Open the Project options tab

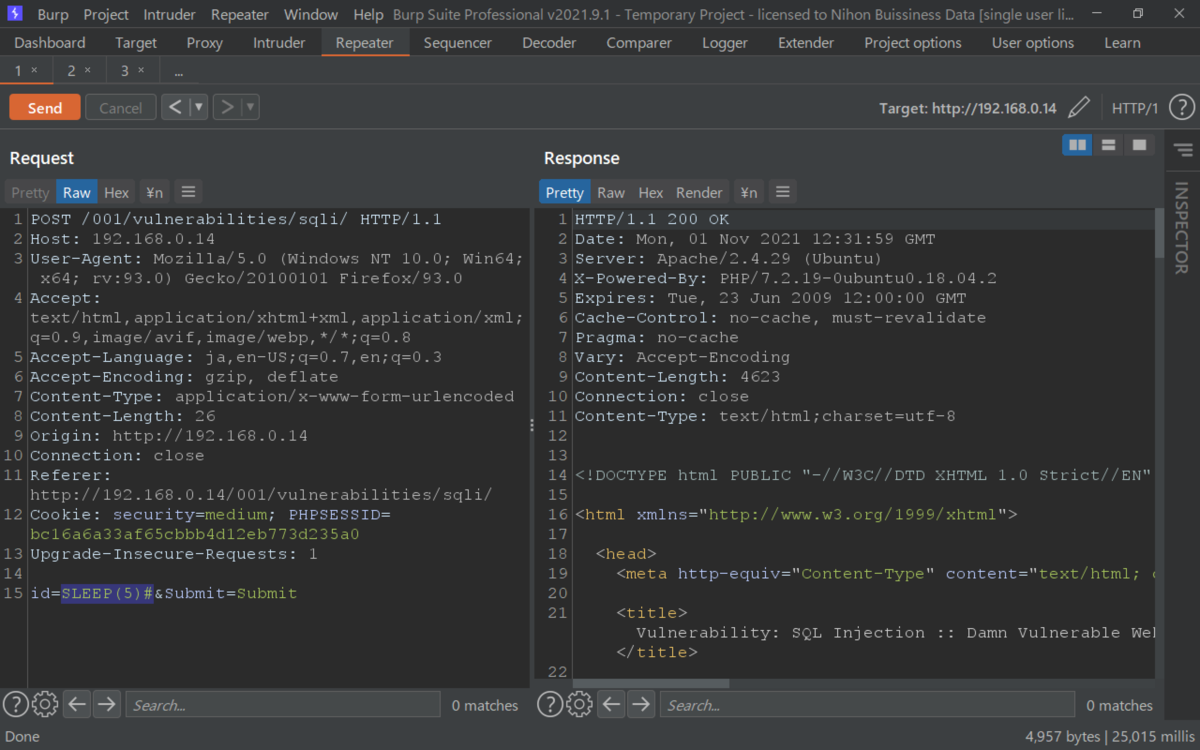click(913, 43)
